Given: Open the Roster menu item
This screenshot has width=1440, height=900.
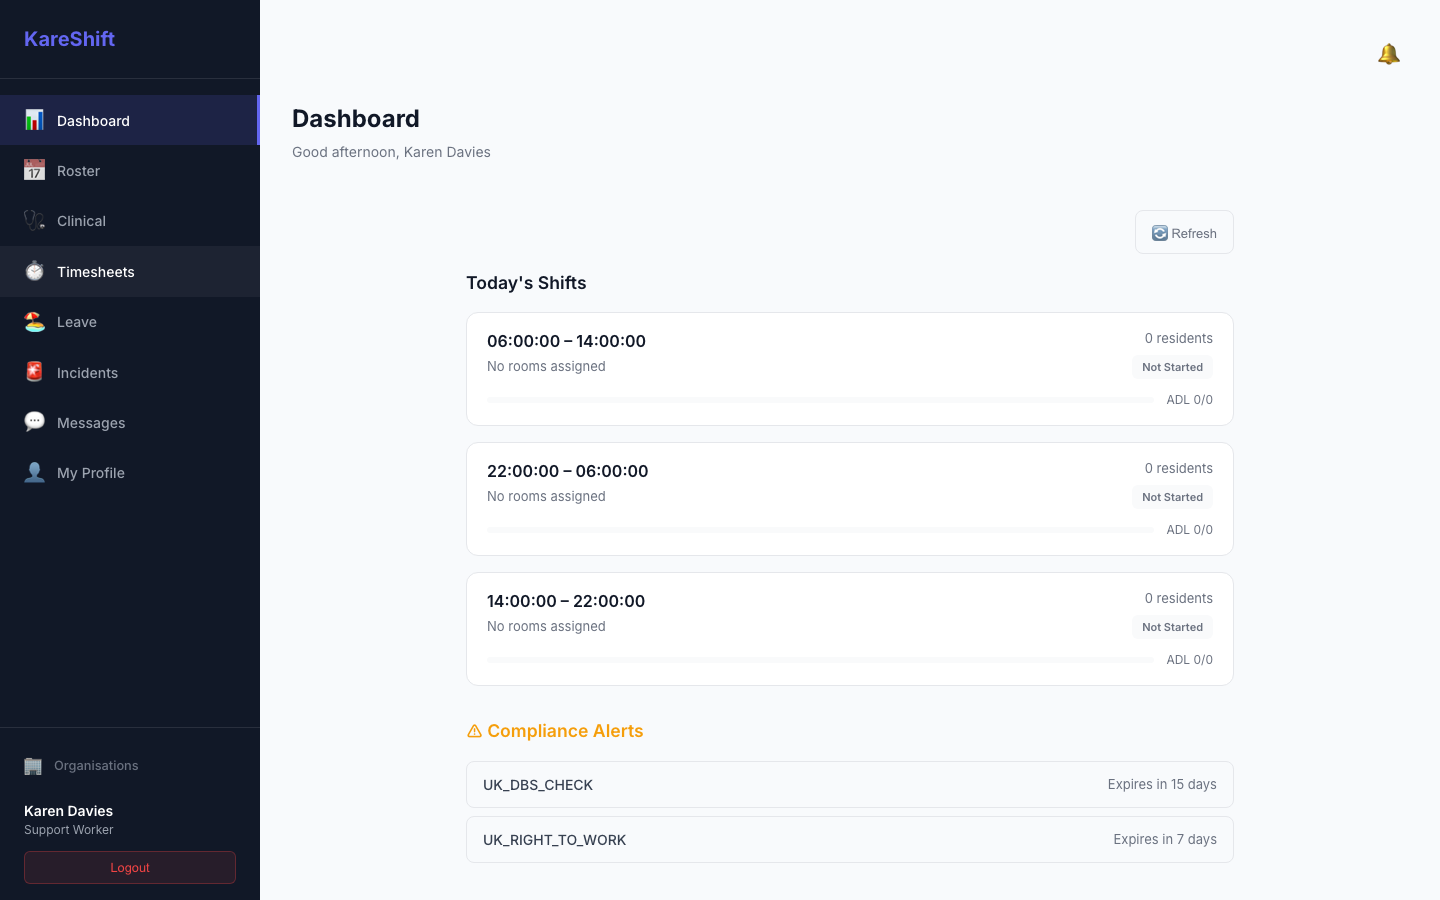Looking at the screenshot, I should coord(130,171).
